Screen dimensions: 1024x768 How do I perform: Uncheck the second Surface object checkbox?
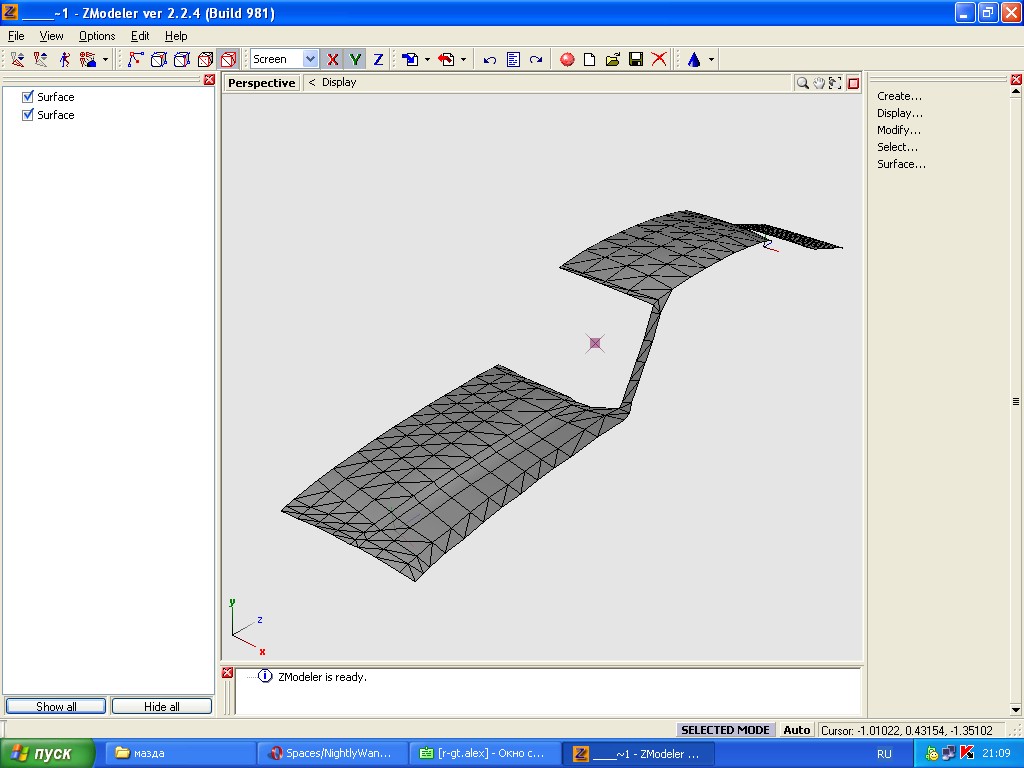[28, 115]
